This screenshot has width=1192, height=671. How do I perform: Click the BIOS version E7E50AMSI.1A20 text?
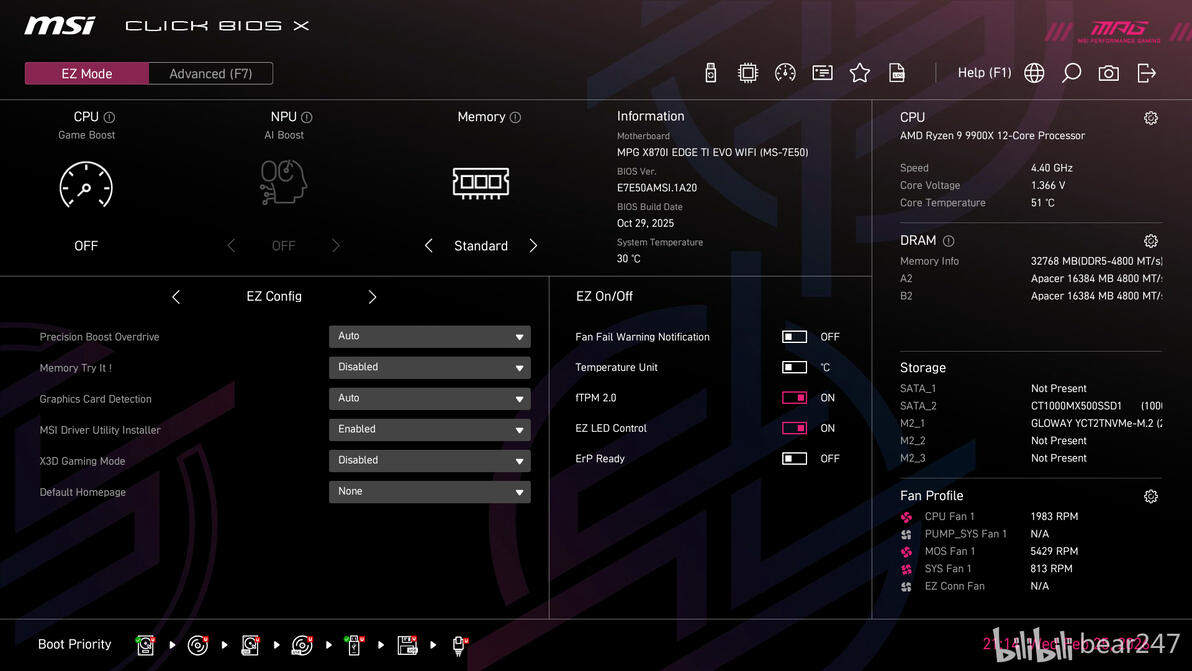point(657,188)
